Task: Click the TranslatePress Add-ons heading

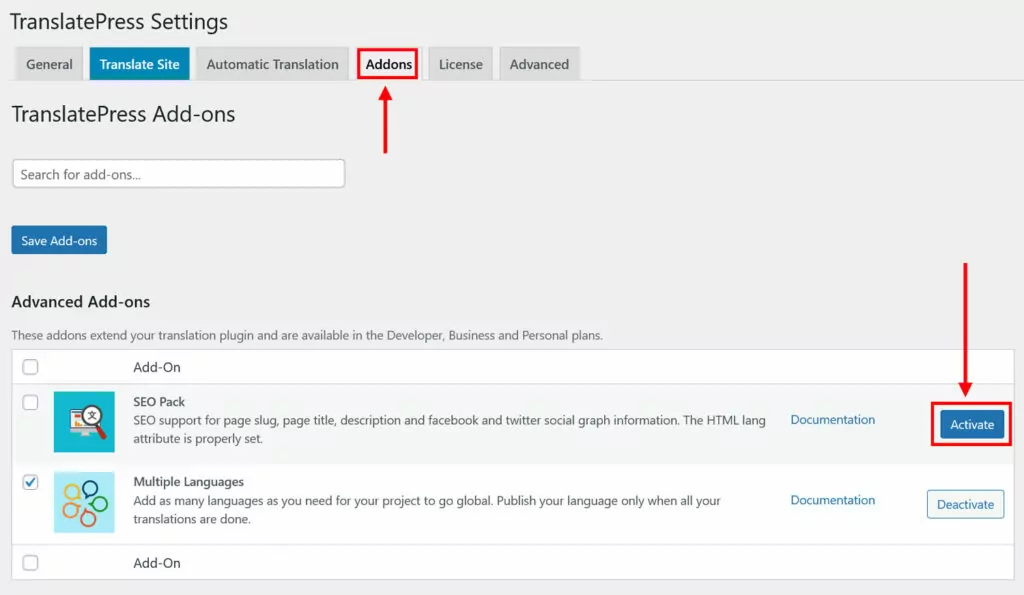Action: point(123,114)
